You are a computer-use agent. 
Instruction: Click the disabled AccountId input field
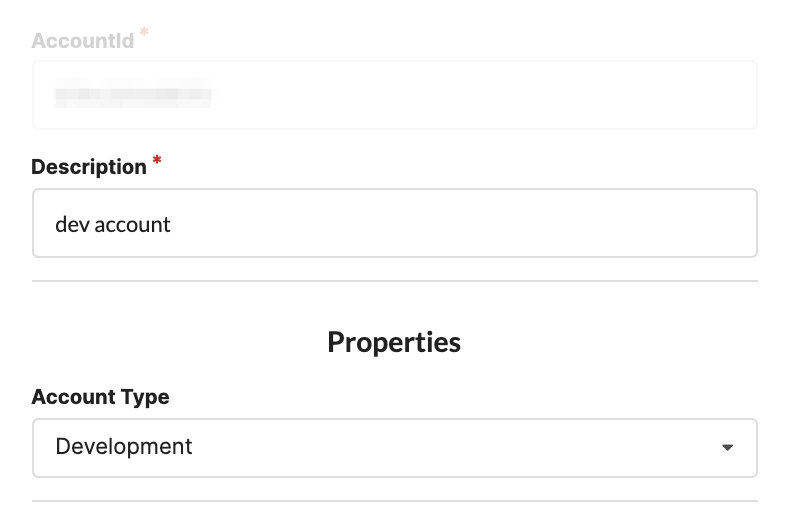click(394, 95)
